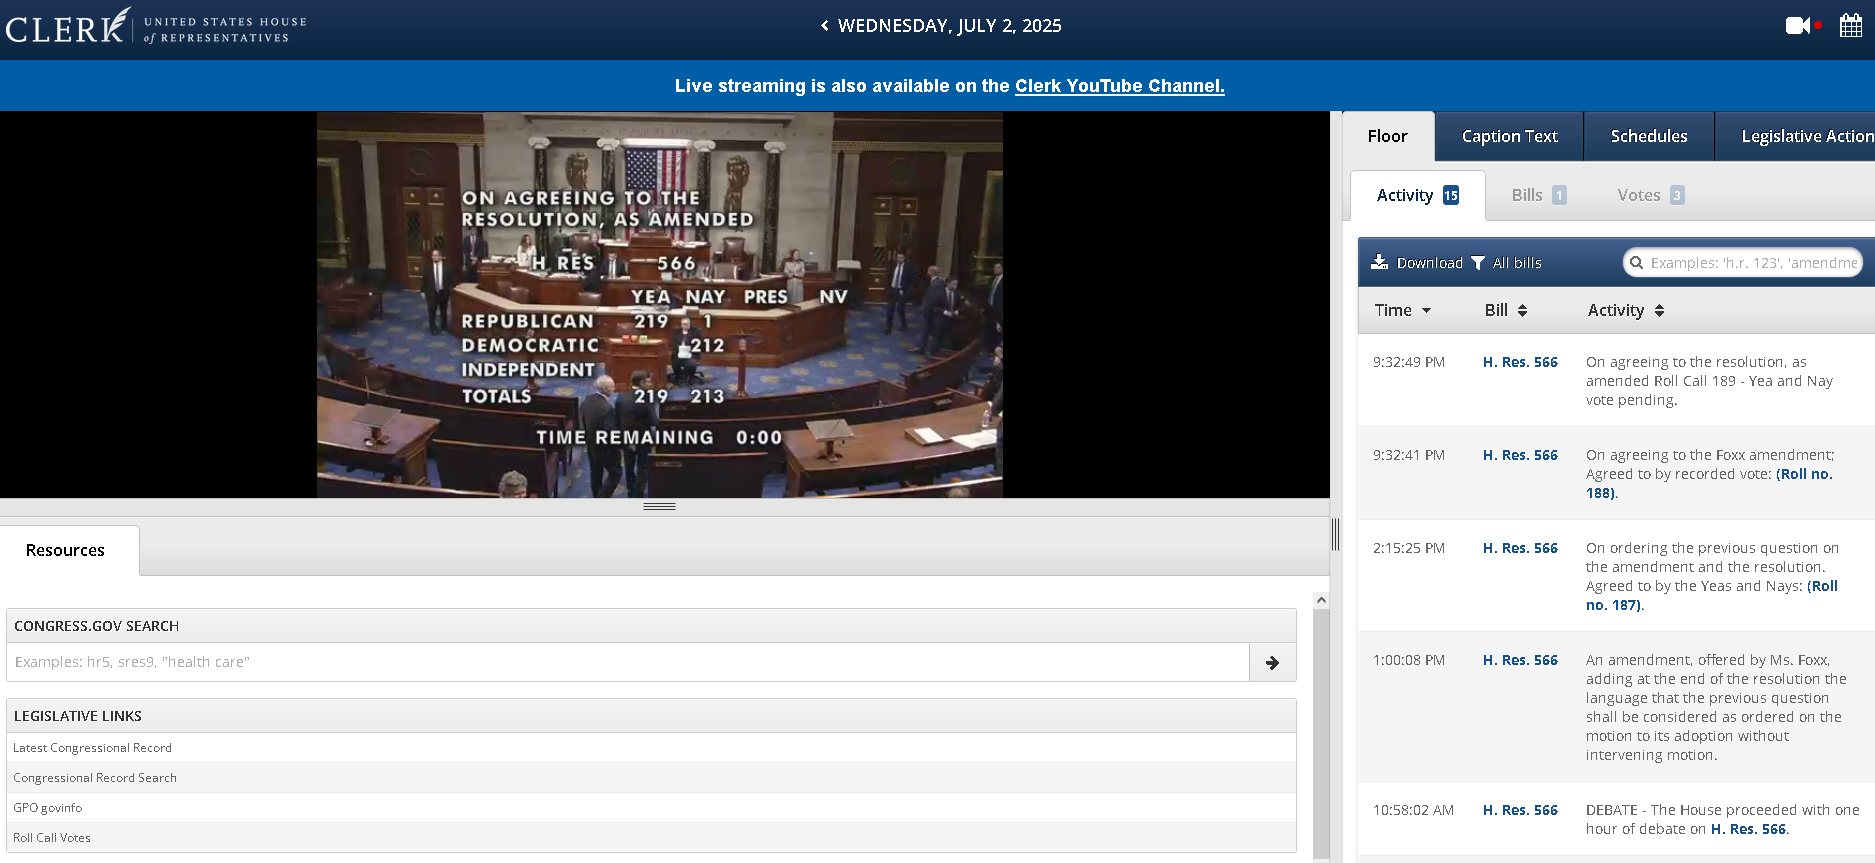Click the vertical panel splitter handle

tap(1335, 535)
